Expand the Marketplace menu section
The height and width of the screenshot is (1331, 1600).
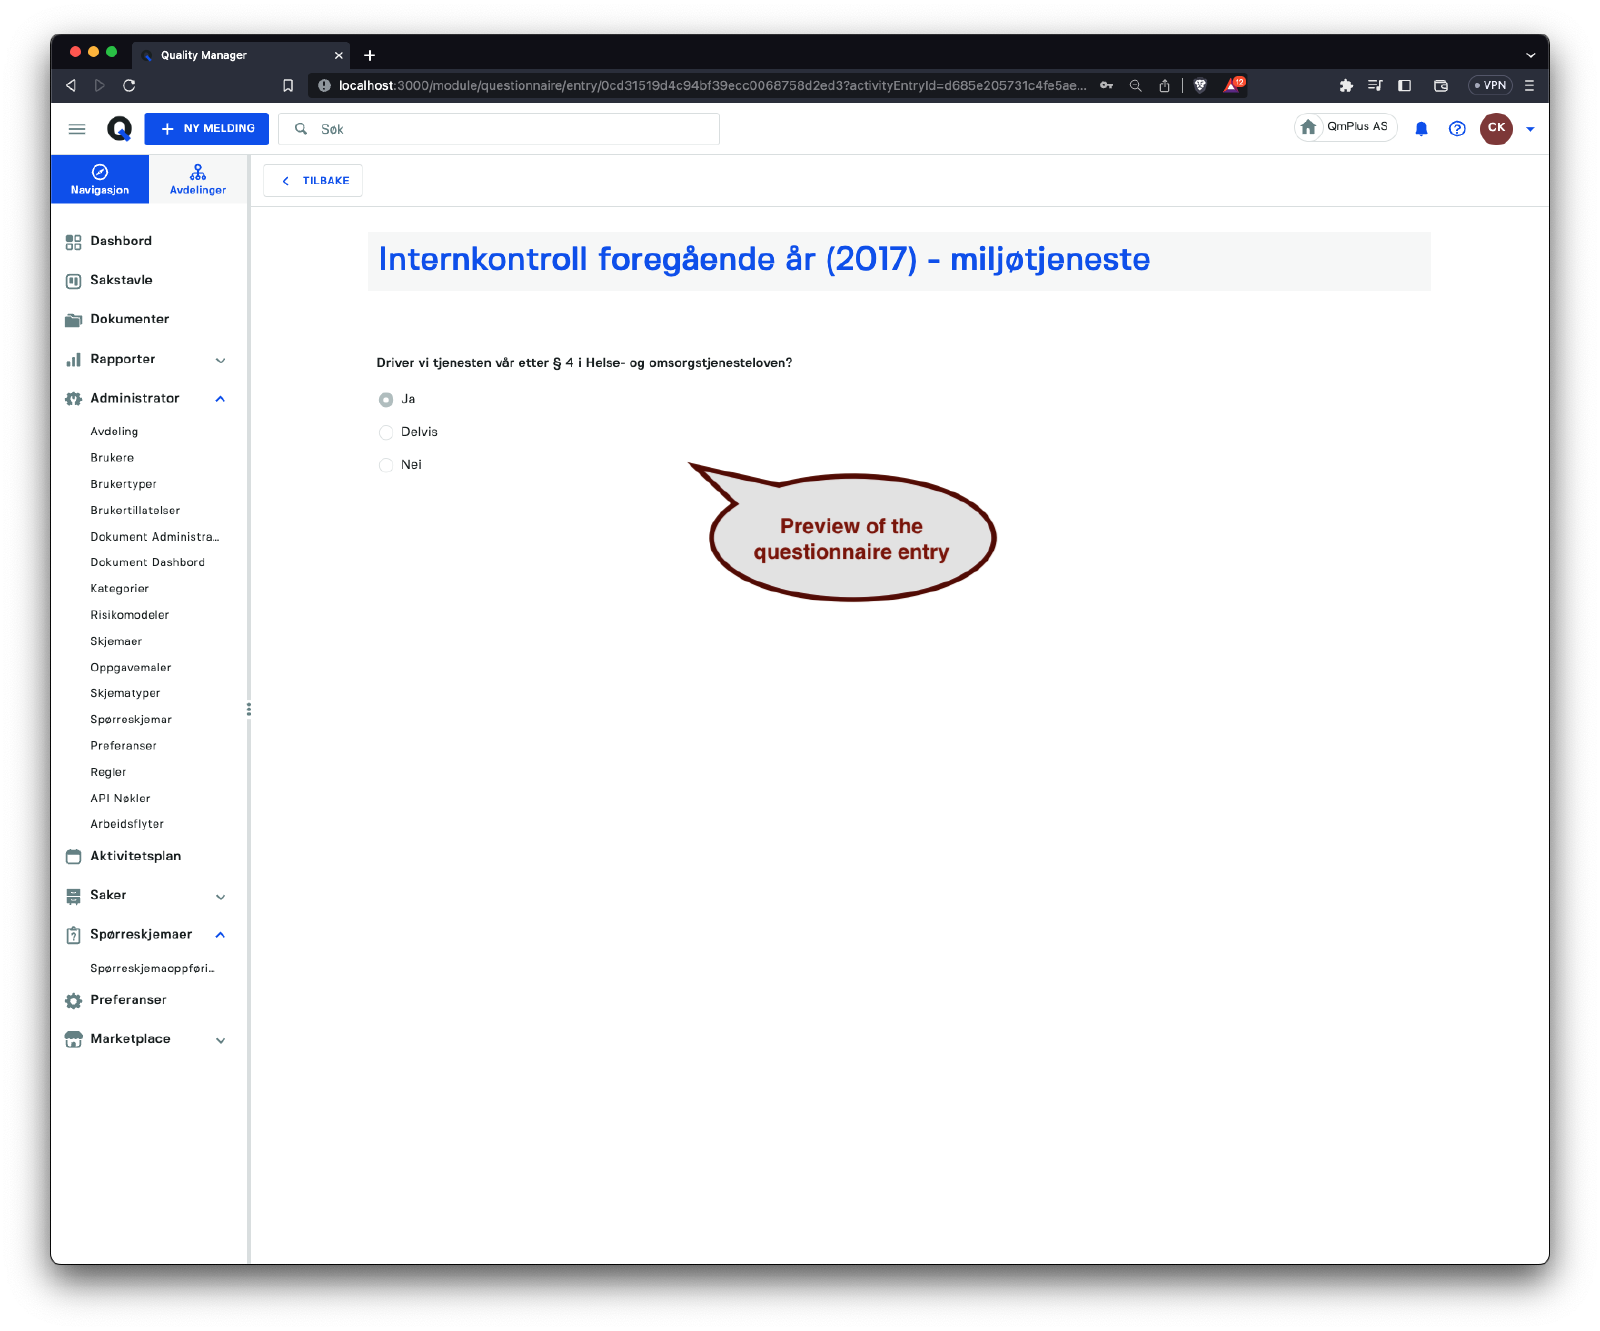(x=220, y=1040)
